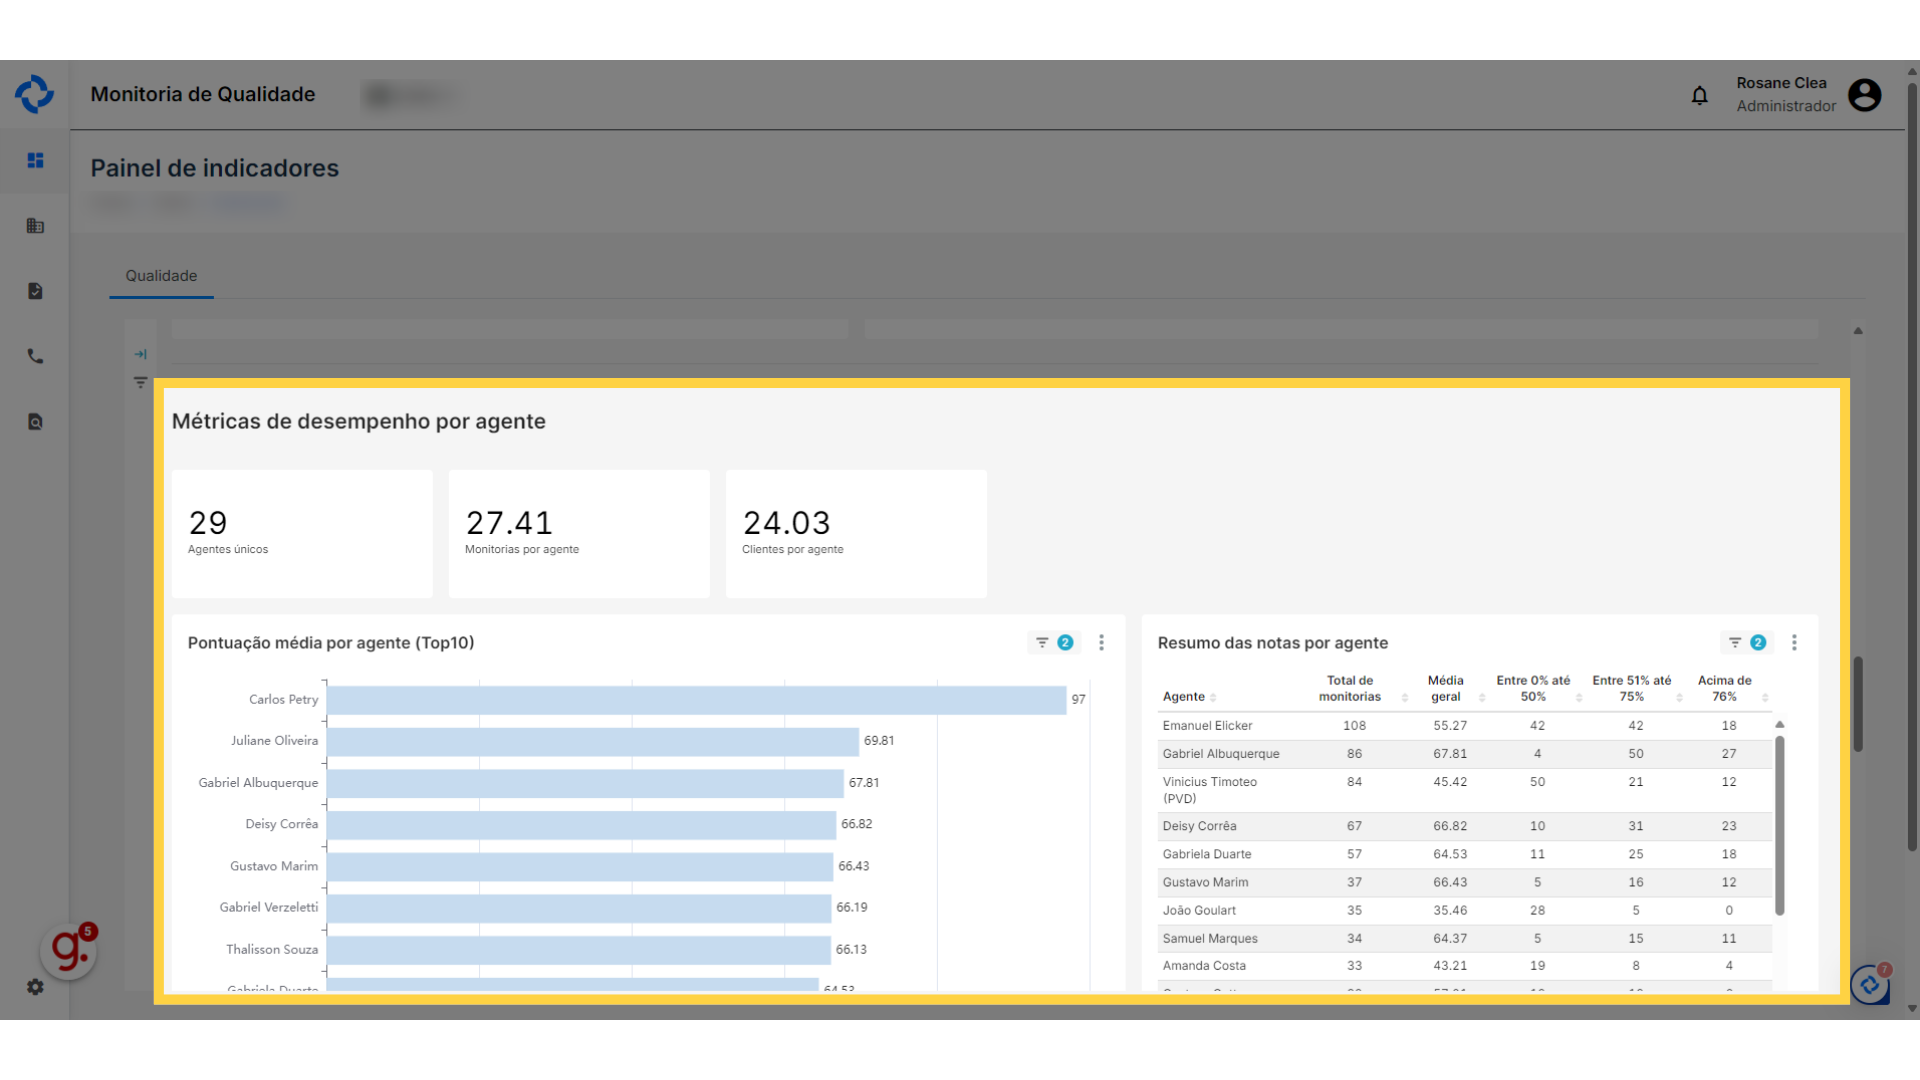Click the 55.27 média geral cell
Image resolution: width=1920 pixels, height=1080 pixels.
click(x=1450, y=726)
